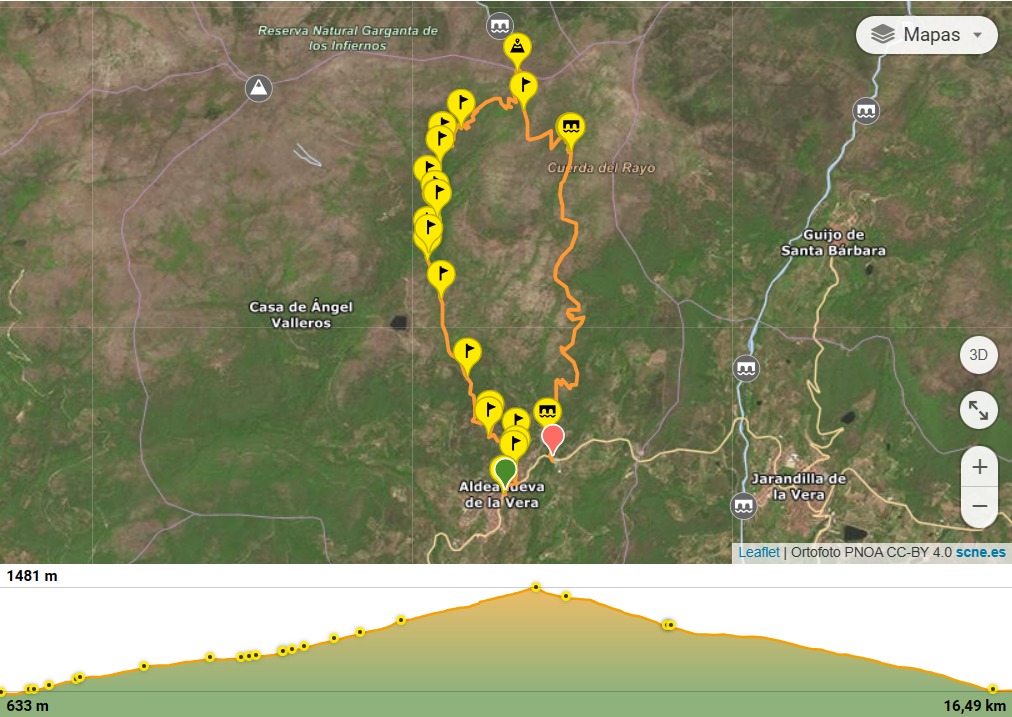Select the red end point marker
The image size is (1012, 717).
point(552,440)
